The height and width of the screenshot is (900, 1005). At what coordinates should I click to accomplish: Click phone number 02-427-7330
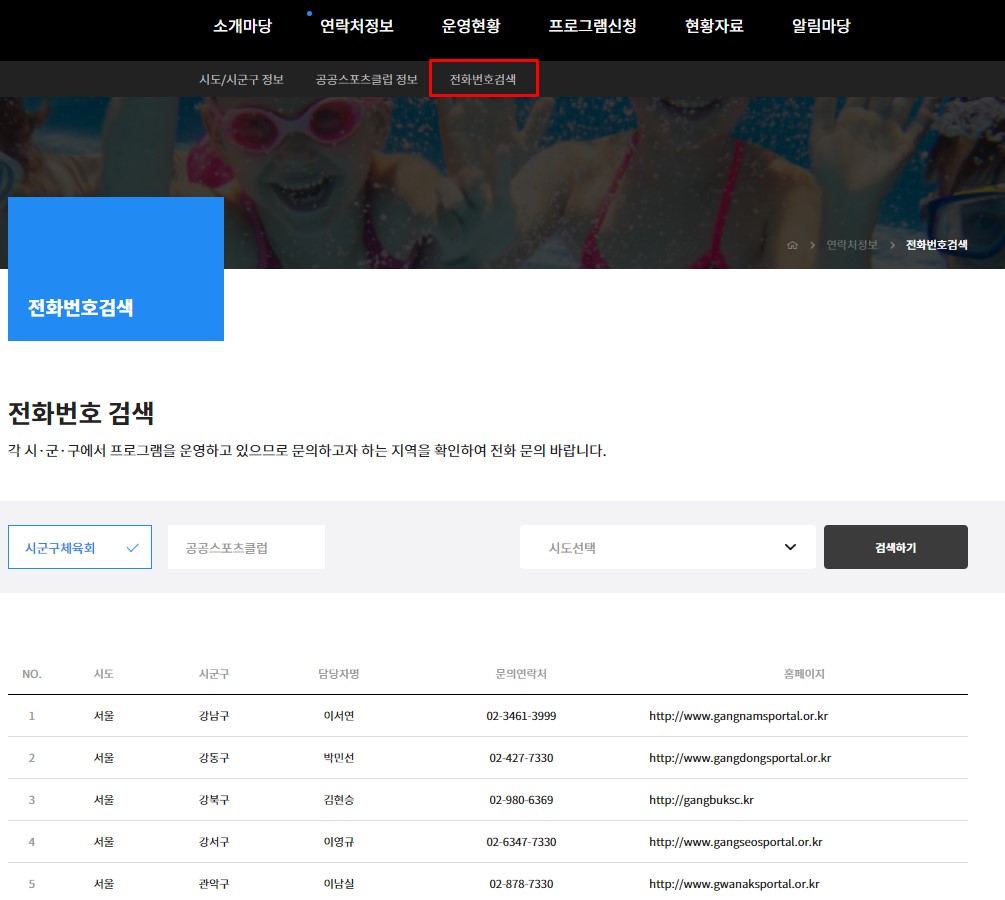coord(521,758)
